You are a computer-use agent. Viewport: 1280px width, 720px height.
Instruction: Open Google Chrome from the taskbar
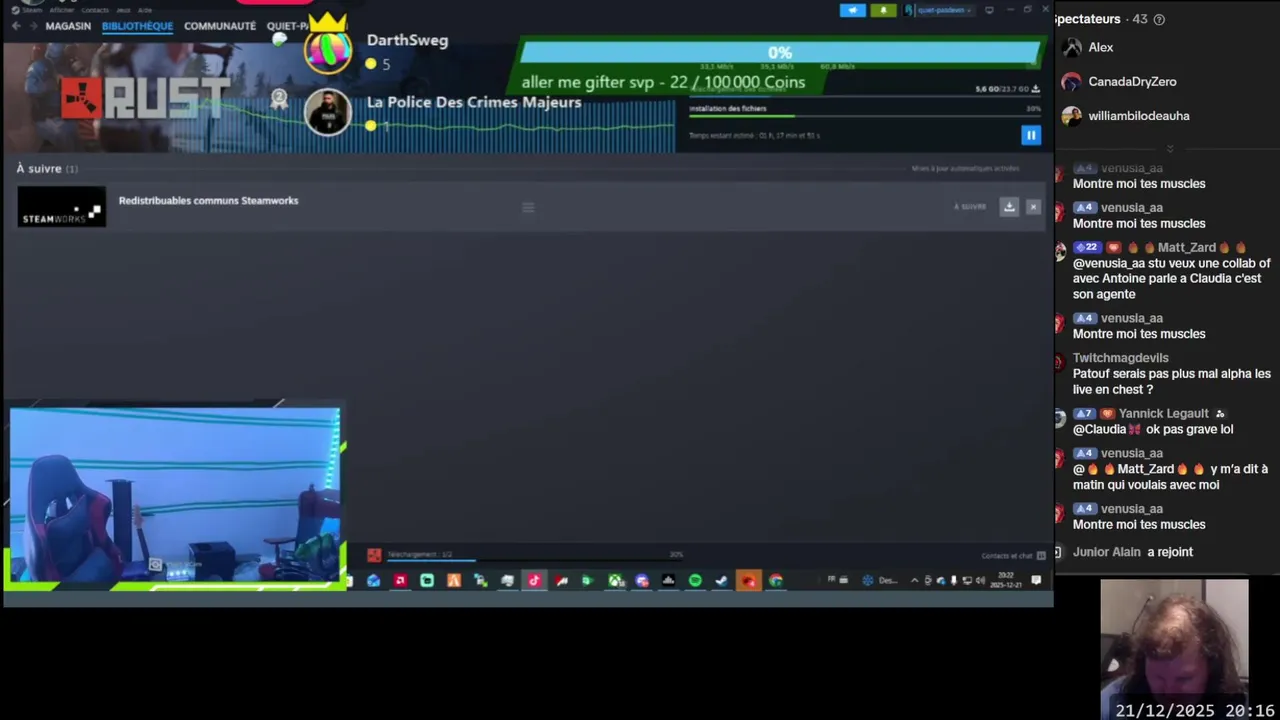775,581
